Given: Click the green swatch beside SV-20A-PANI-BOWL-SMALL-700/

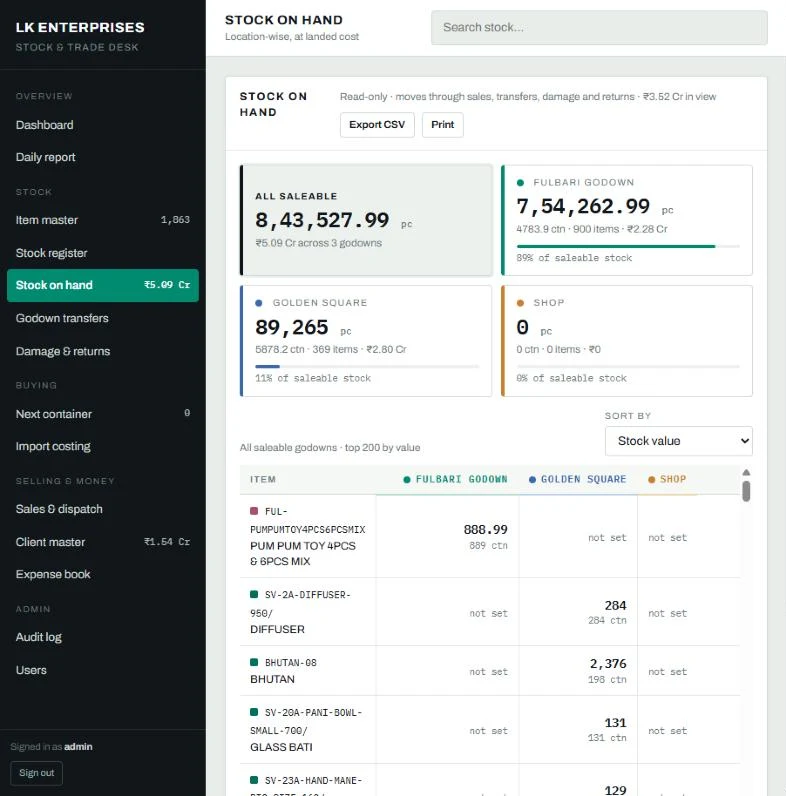Looking at the screenshot, I should [254, 712].
